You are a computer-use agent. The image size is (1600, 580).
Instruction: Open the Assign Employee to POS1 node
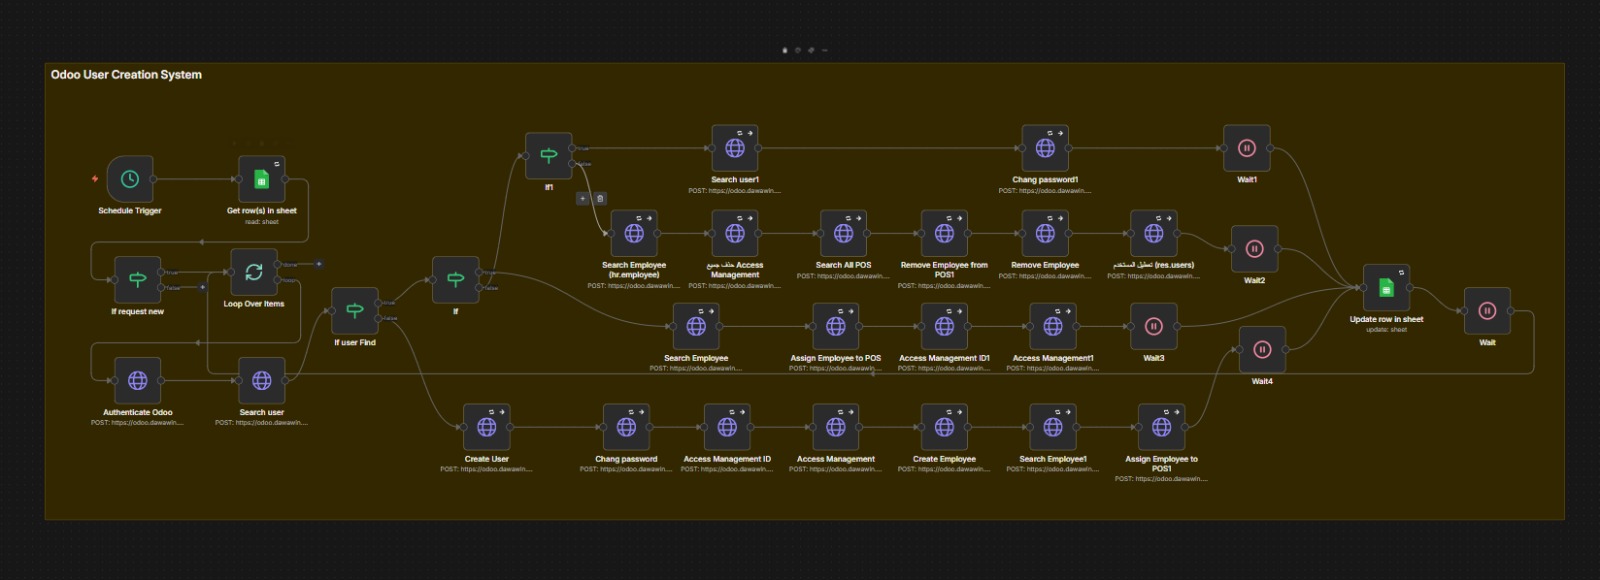click(1162, 427)
